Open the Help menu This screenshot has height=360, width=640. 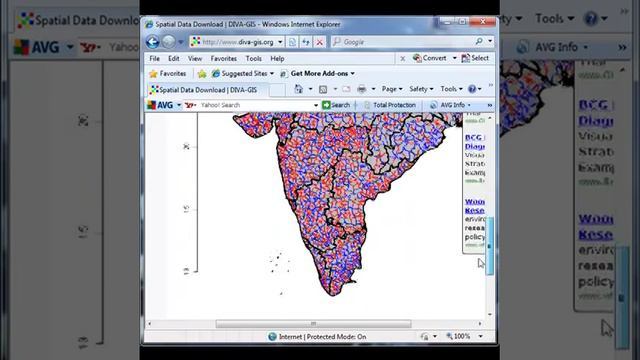[277, 58]
